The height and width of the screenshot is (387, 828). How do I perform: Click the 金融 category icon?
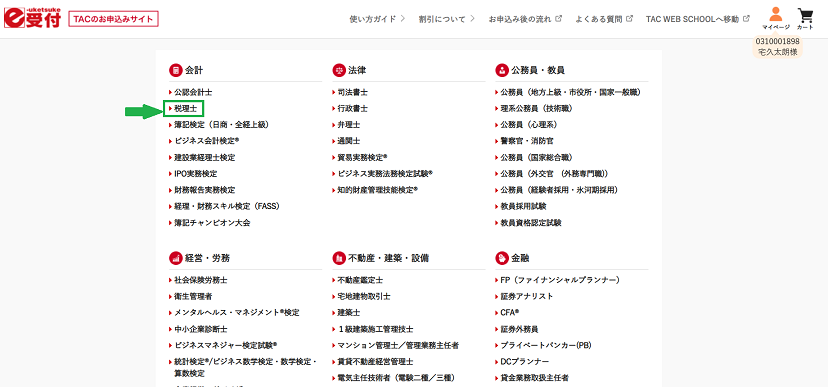(502, 258)
